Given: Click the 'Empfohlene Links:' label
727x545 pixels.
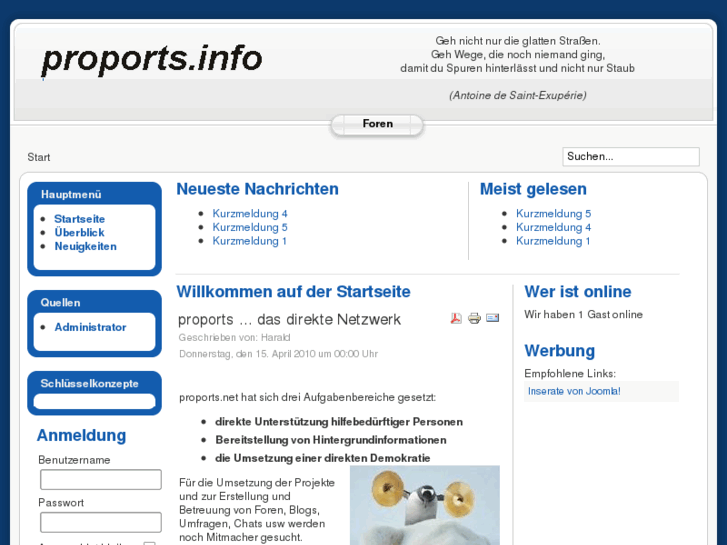Looking at the screenshot, I should click(570, 373).
